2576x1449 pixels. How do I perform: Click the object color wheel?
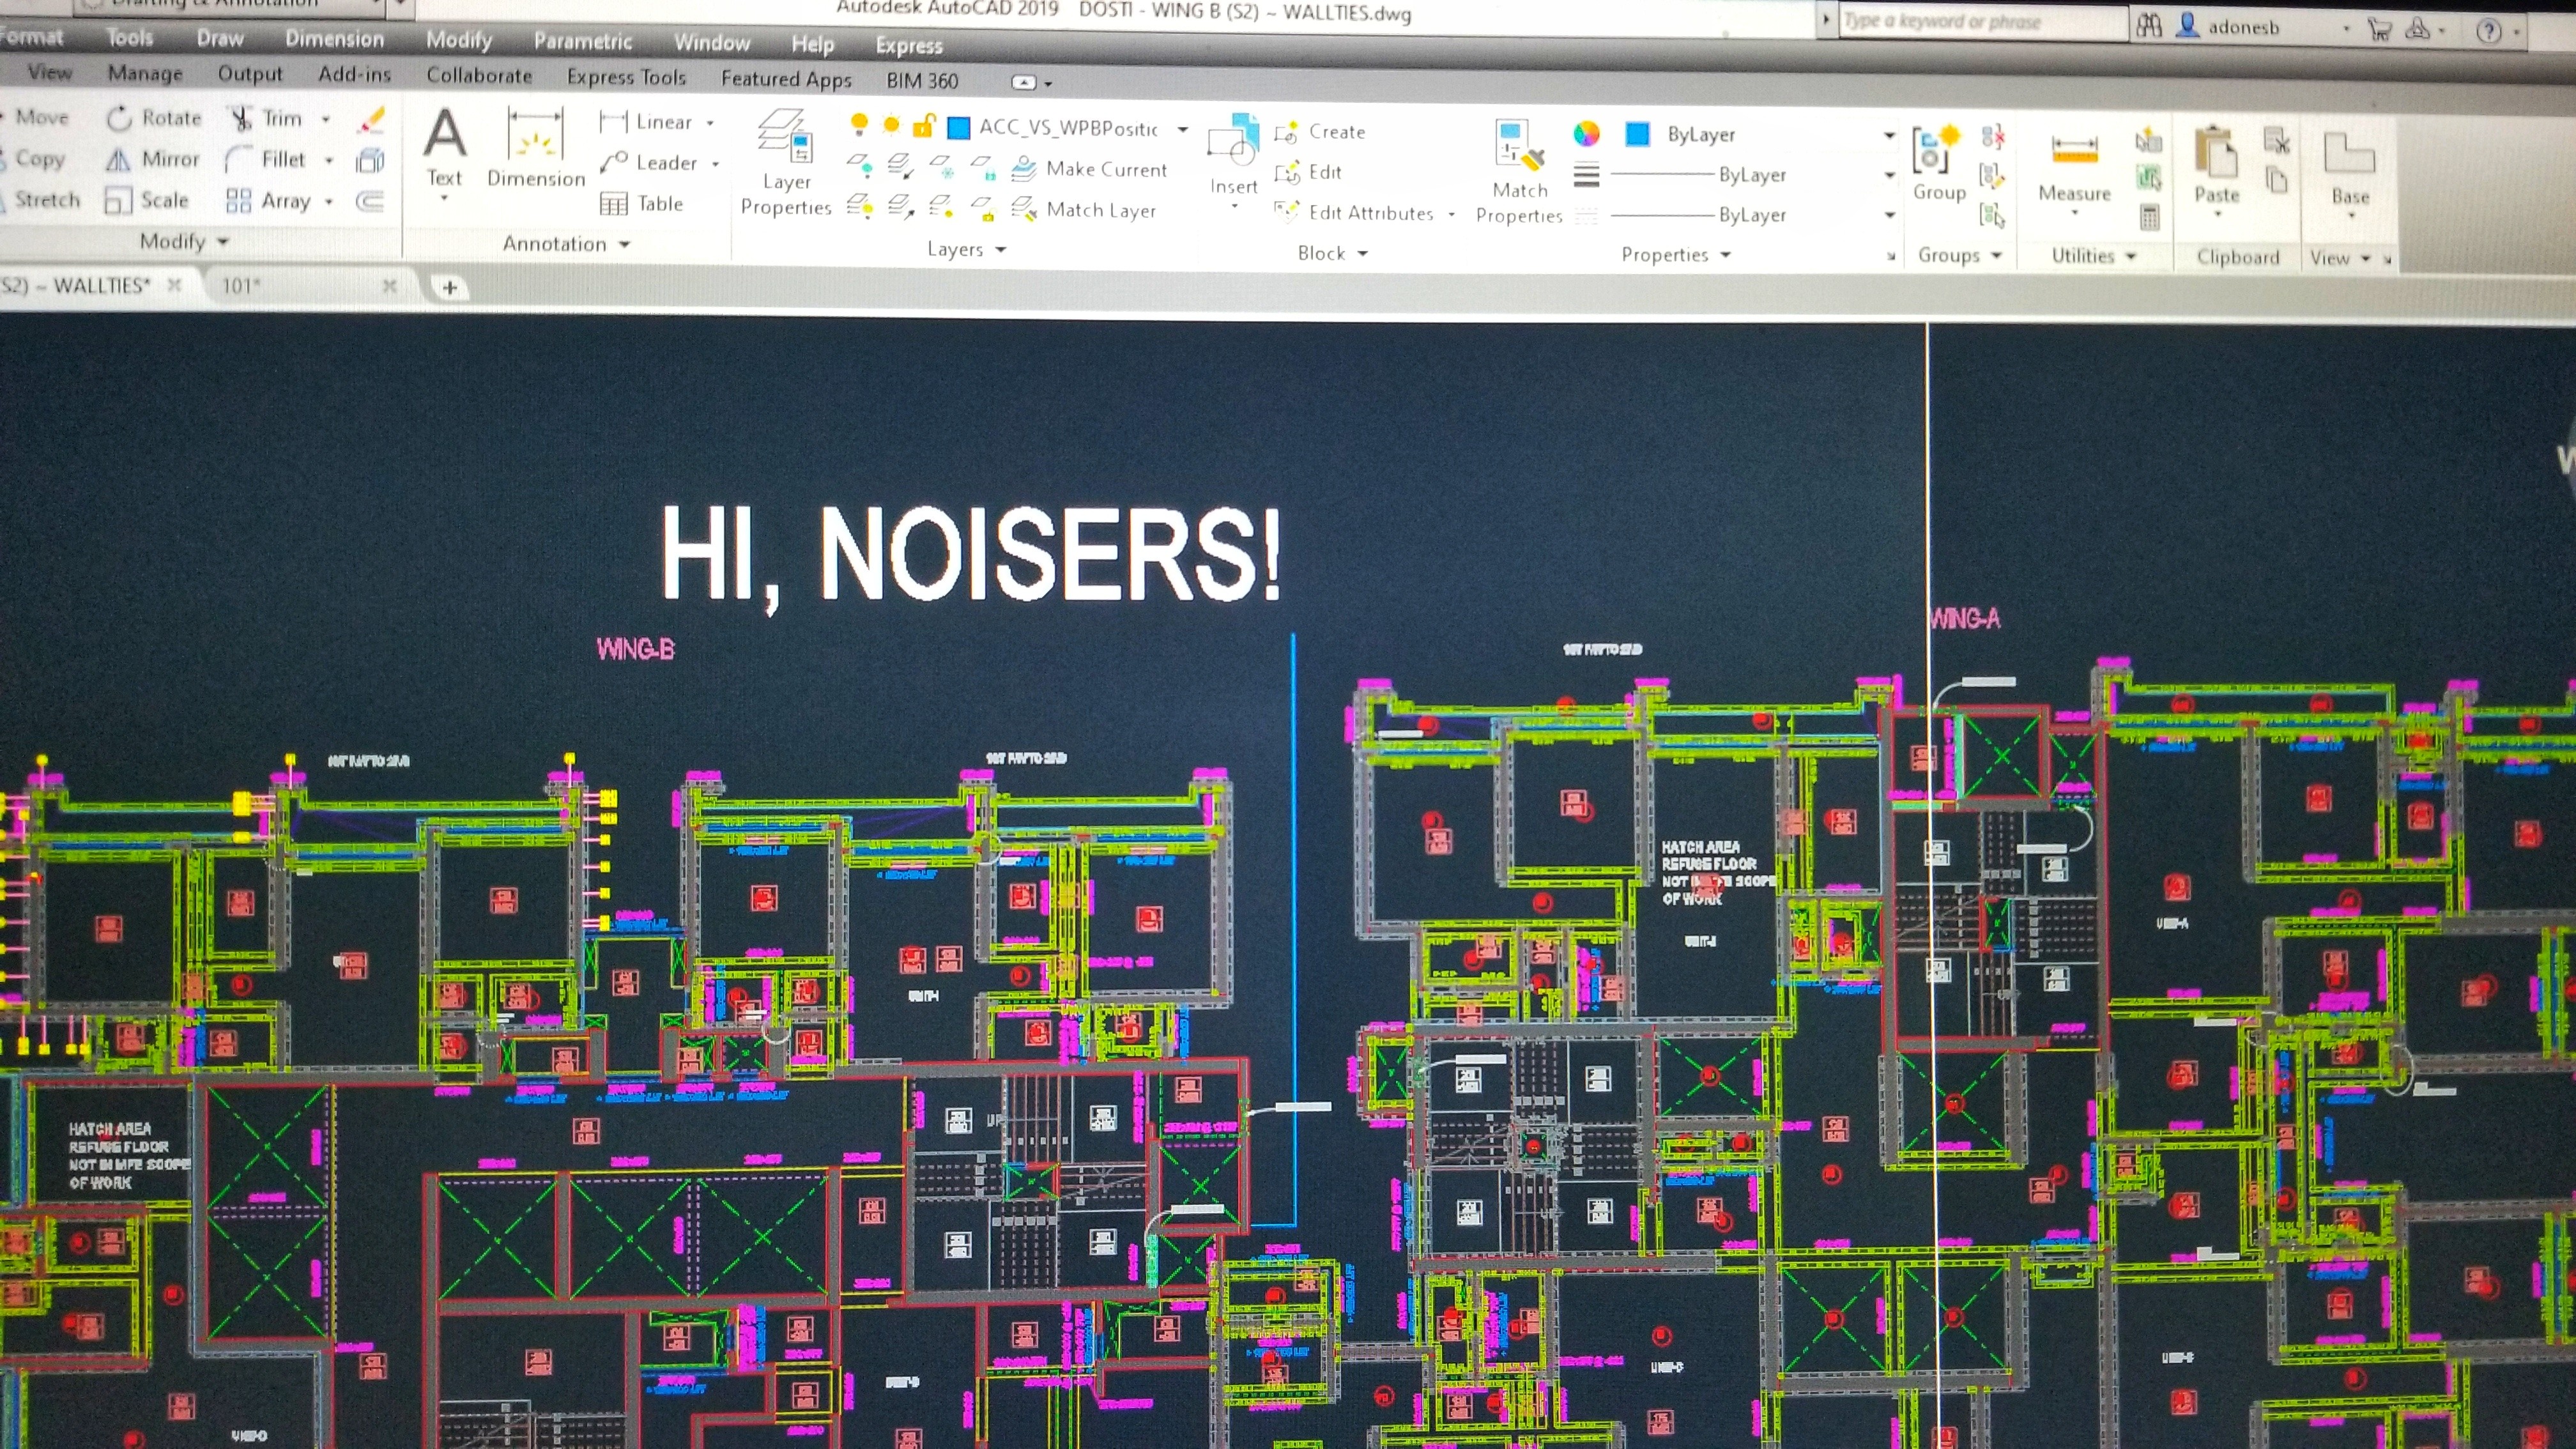click(x=1586, y=134)
